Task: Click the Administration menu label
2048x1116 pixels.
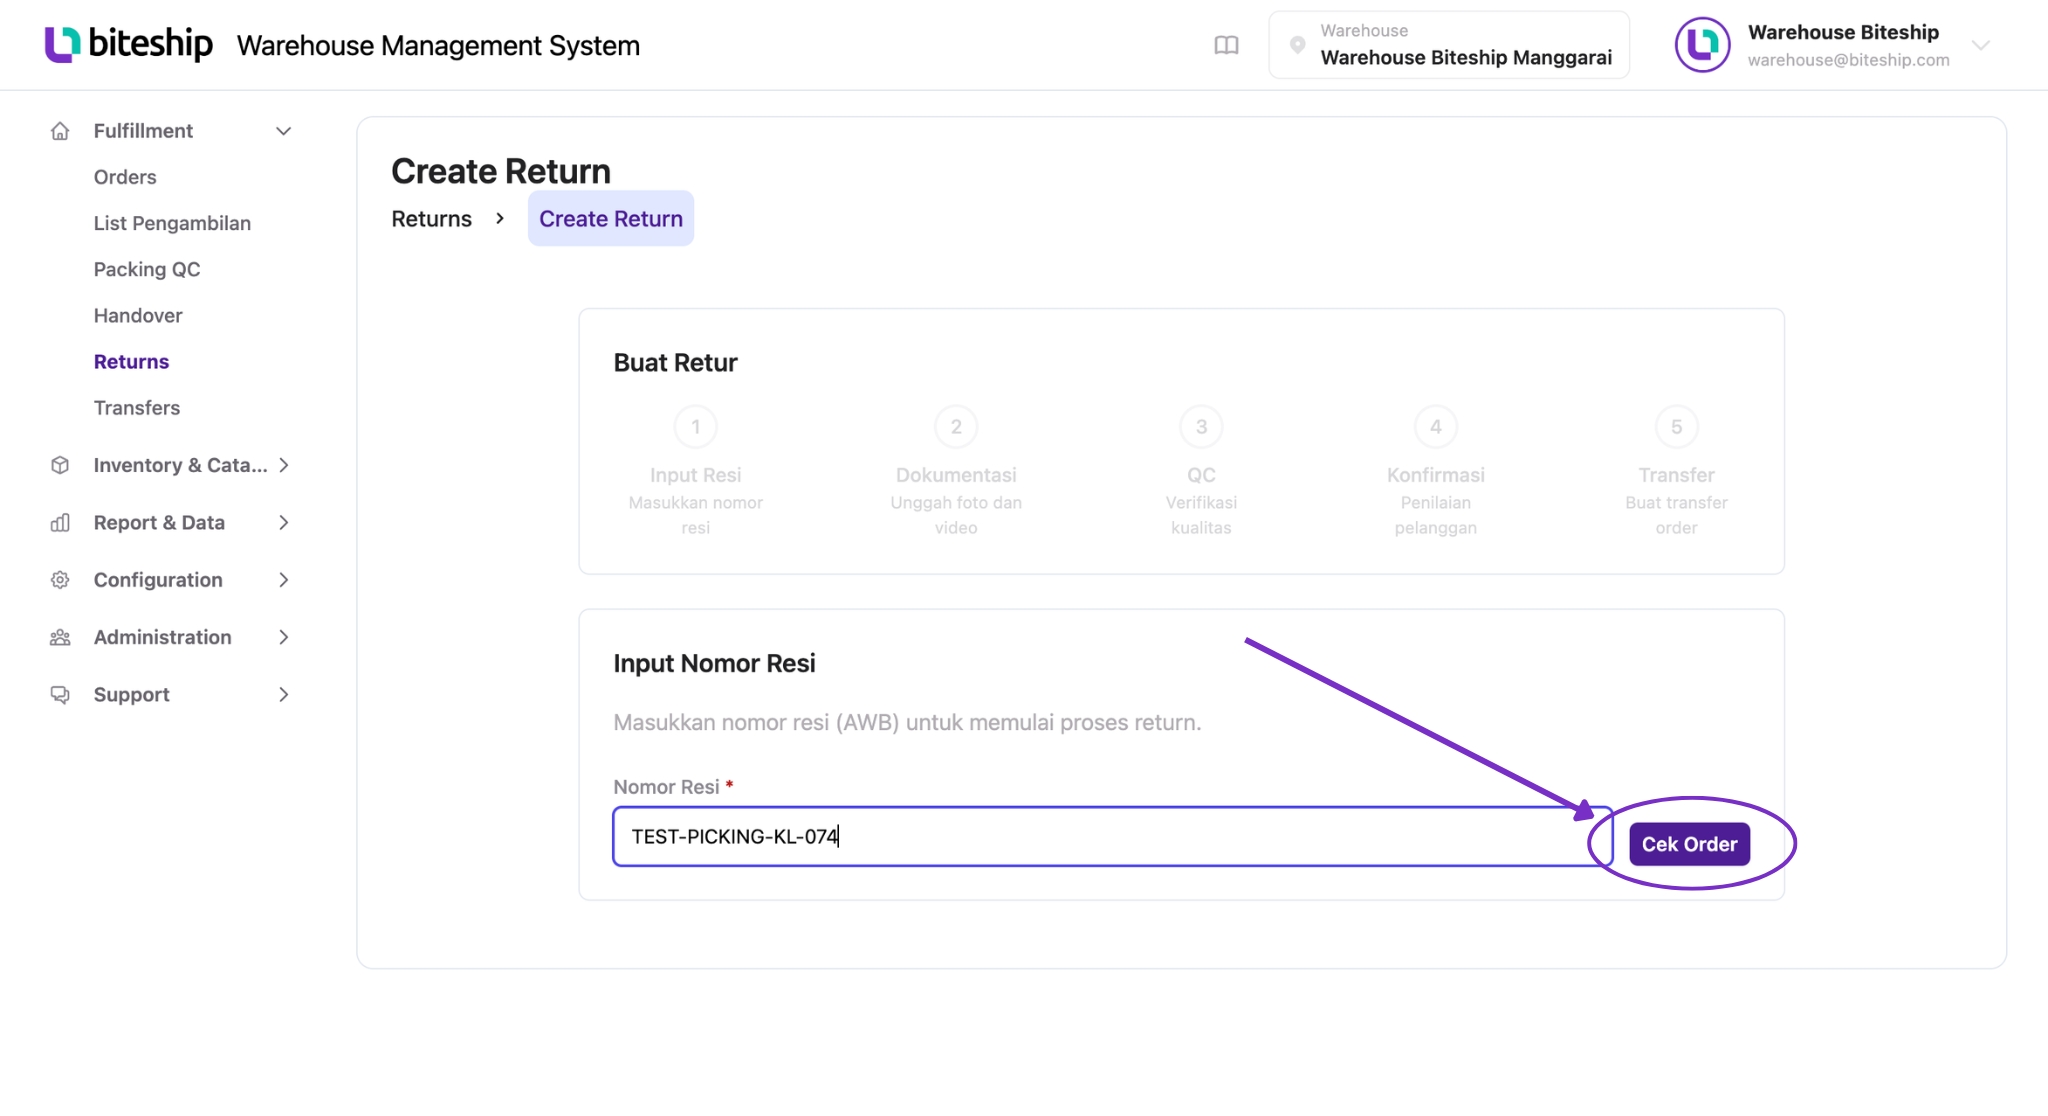Action: [x=162, y=637]
